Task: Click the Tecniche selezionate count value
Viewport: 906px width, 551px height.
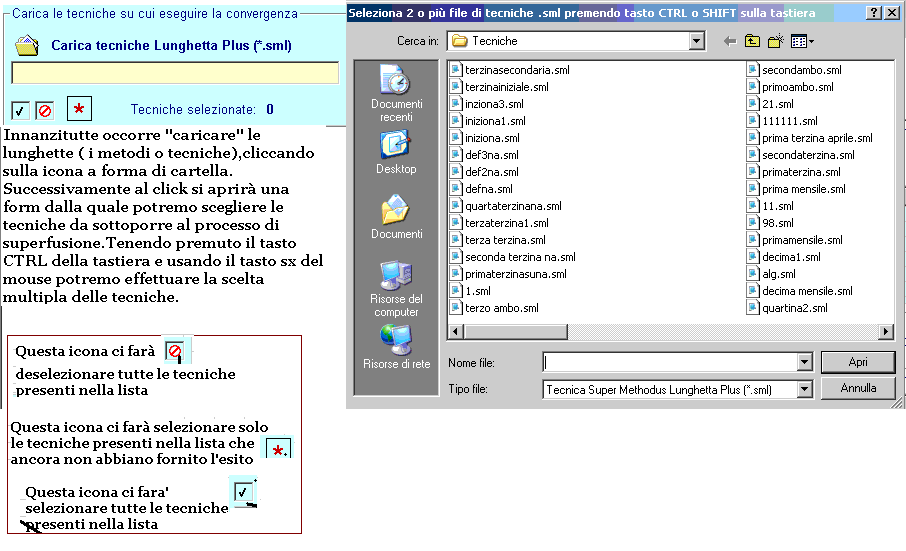Action: [270, 109]
